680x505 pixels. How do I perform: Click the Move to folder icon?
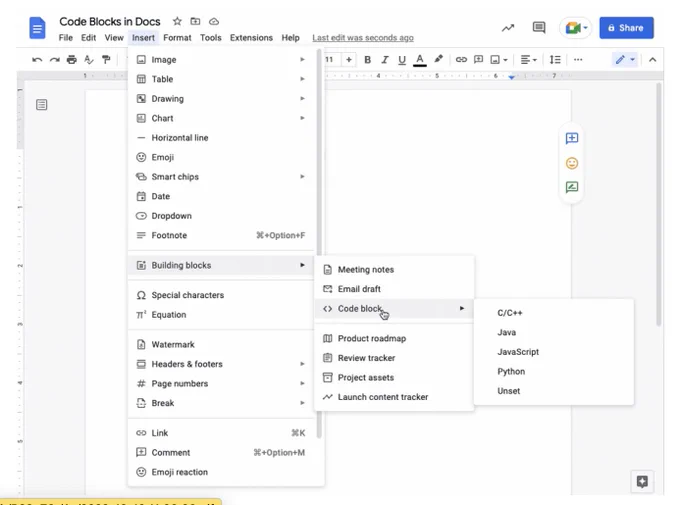[196, 21]
